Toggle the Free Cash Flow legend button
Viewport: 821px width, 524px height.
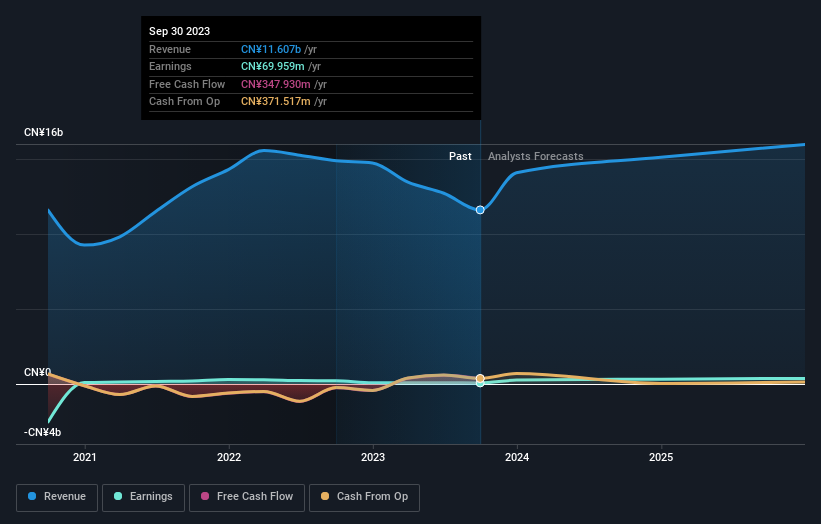(x=247, y=497)
